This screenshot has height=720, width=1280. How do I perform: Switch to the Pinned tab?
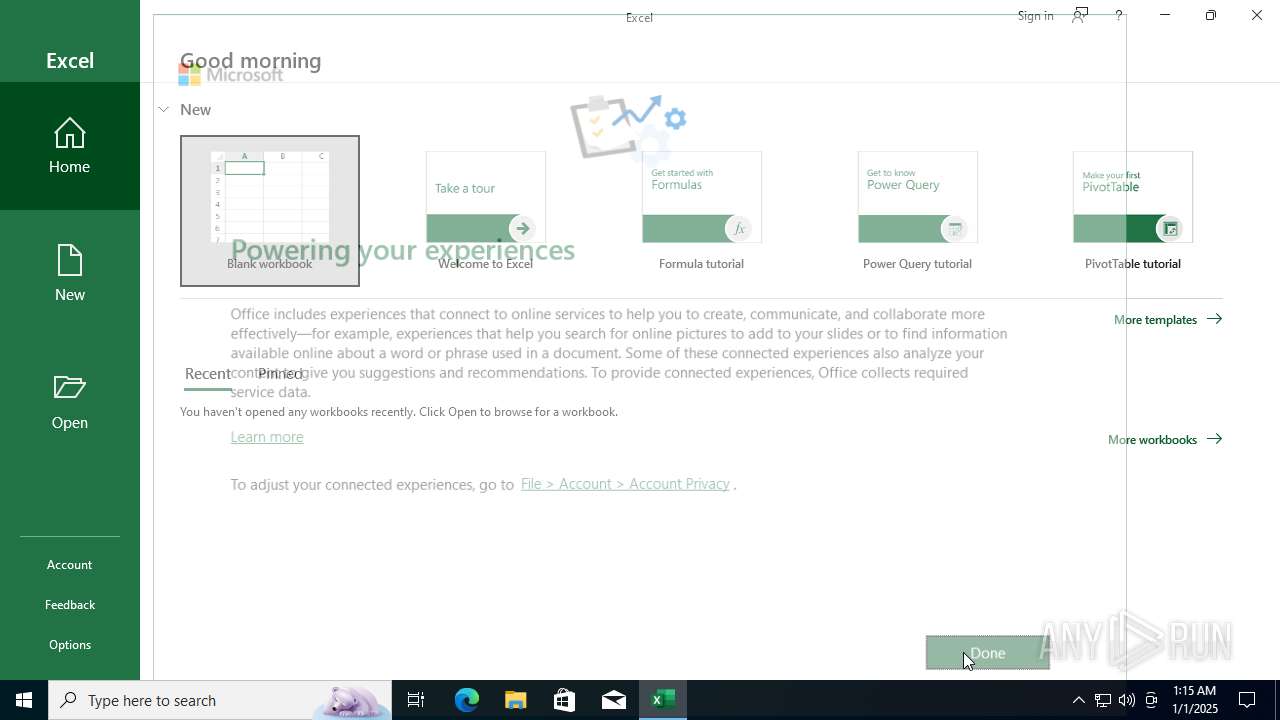pyautogui.click(x=280, y=374)
